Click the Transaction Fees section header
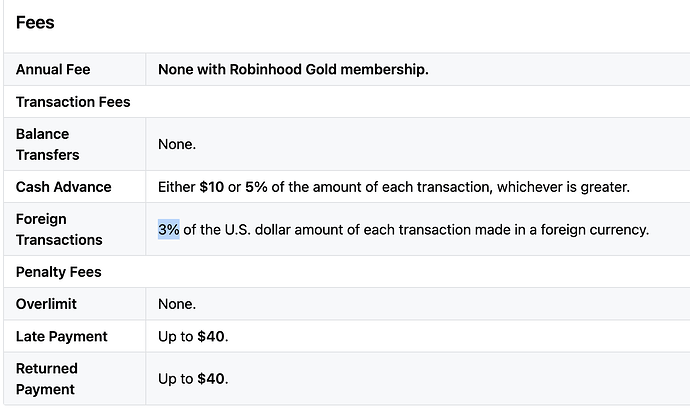The image size is (690, 412). point(73,102)
